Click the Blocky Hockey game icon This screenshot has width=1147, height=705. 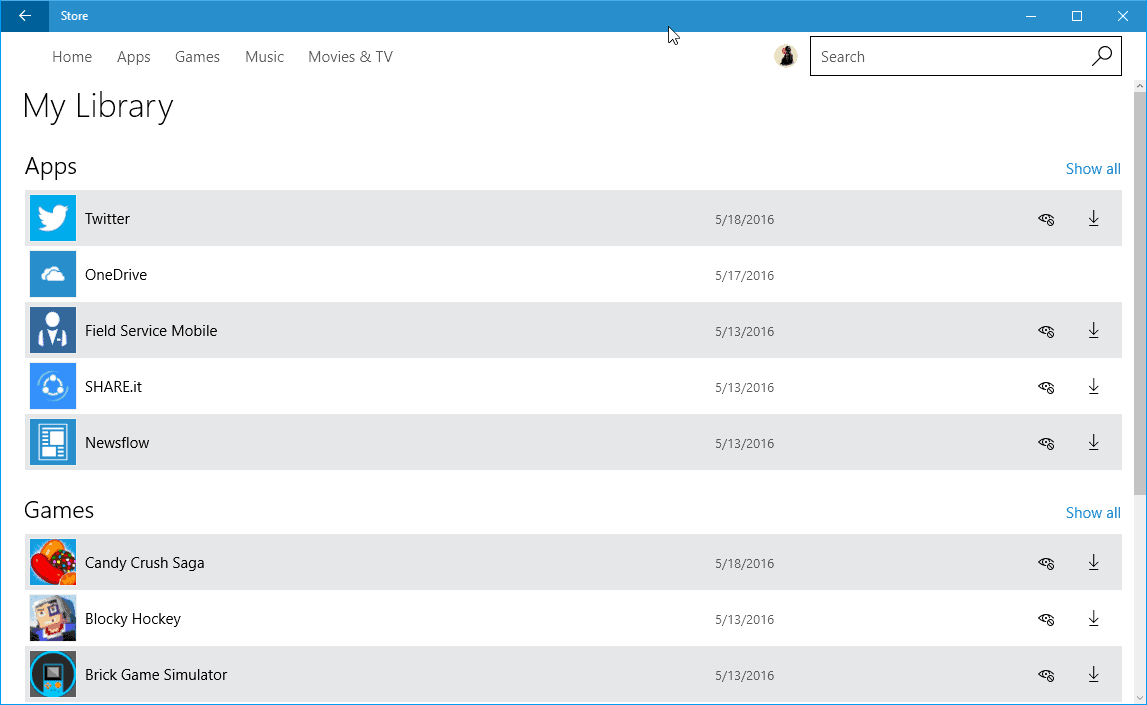[52, 618]
